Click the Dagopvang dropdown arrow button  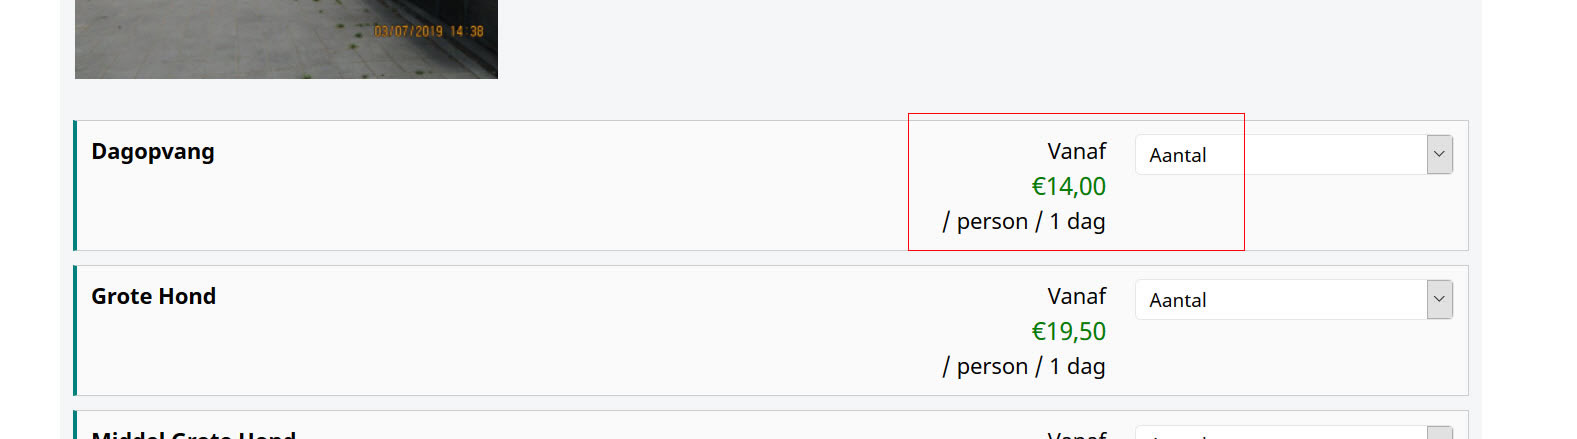pos(1439,155)
